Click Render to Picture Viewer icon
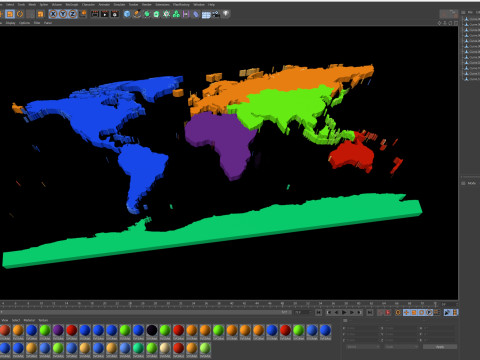The width and height of the screenshot is (480, 360). (x=105, y=14)
